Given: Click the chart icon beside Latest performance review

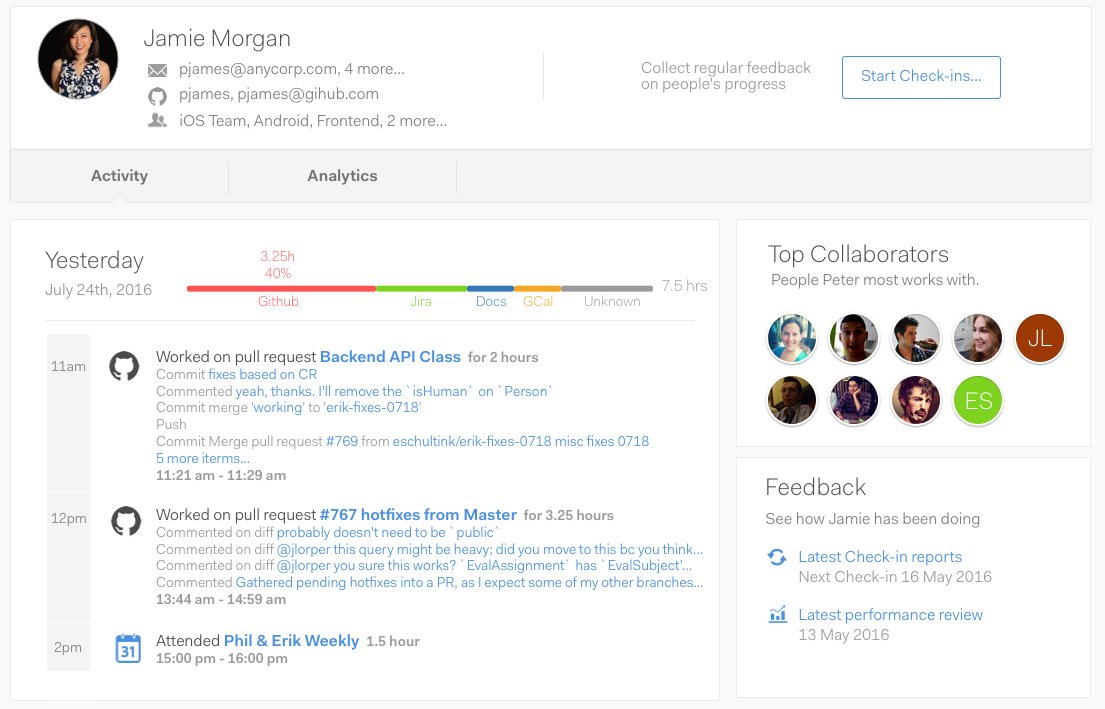Looking at the screenshot, I should tap(777, 615).
